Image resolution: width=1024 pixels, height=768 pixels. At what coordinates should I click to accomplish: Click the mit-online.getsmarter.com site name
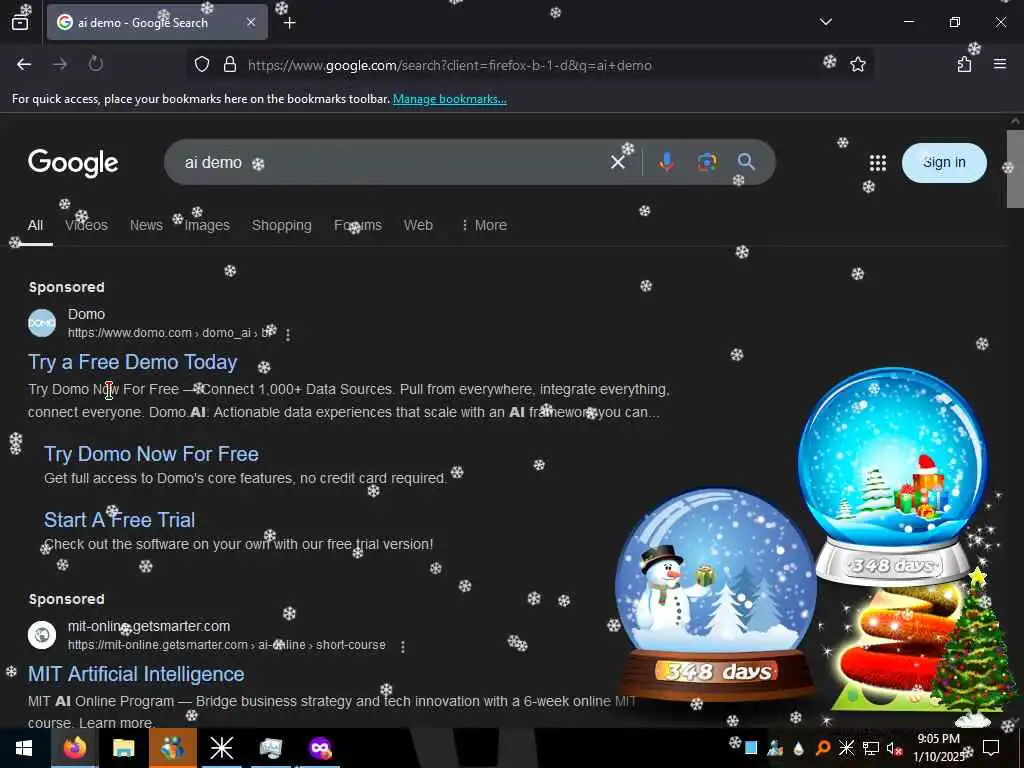(149, 626)
